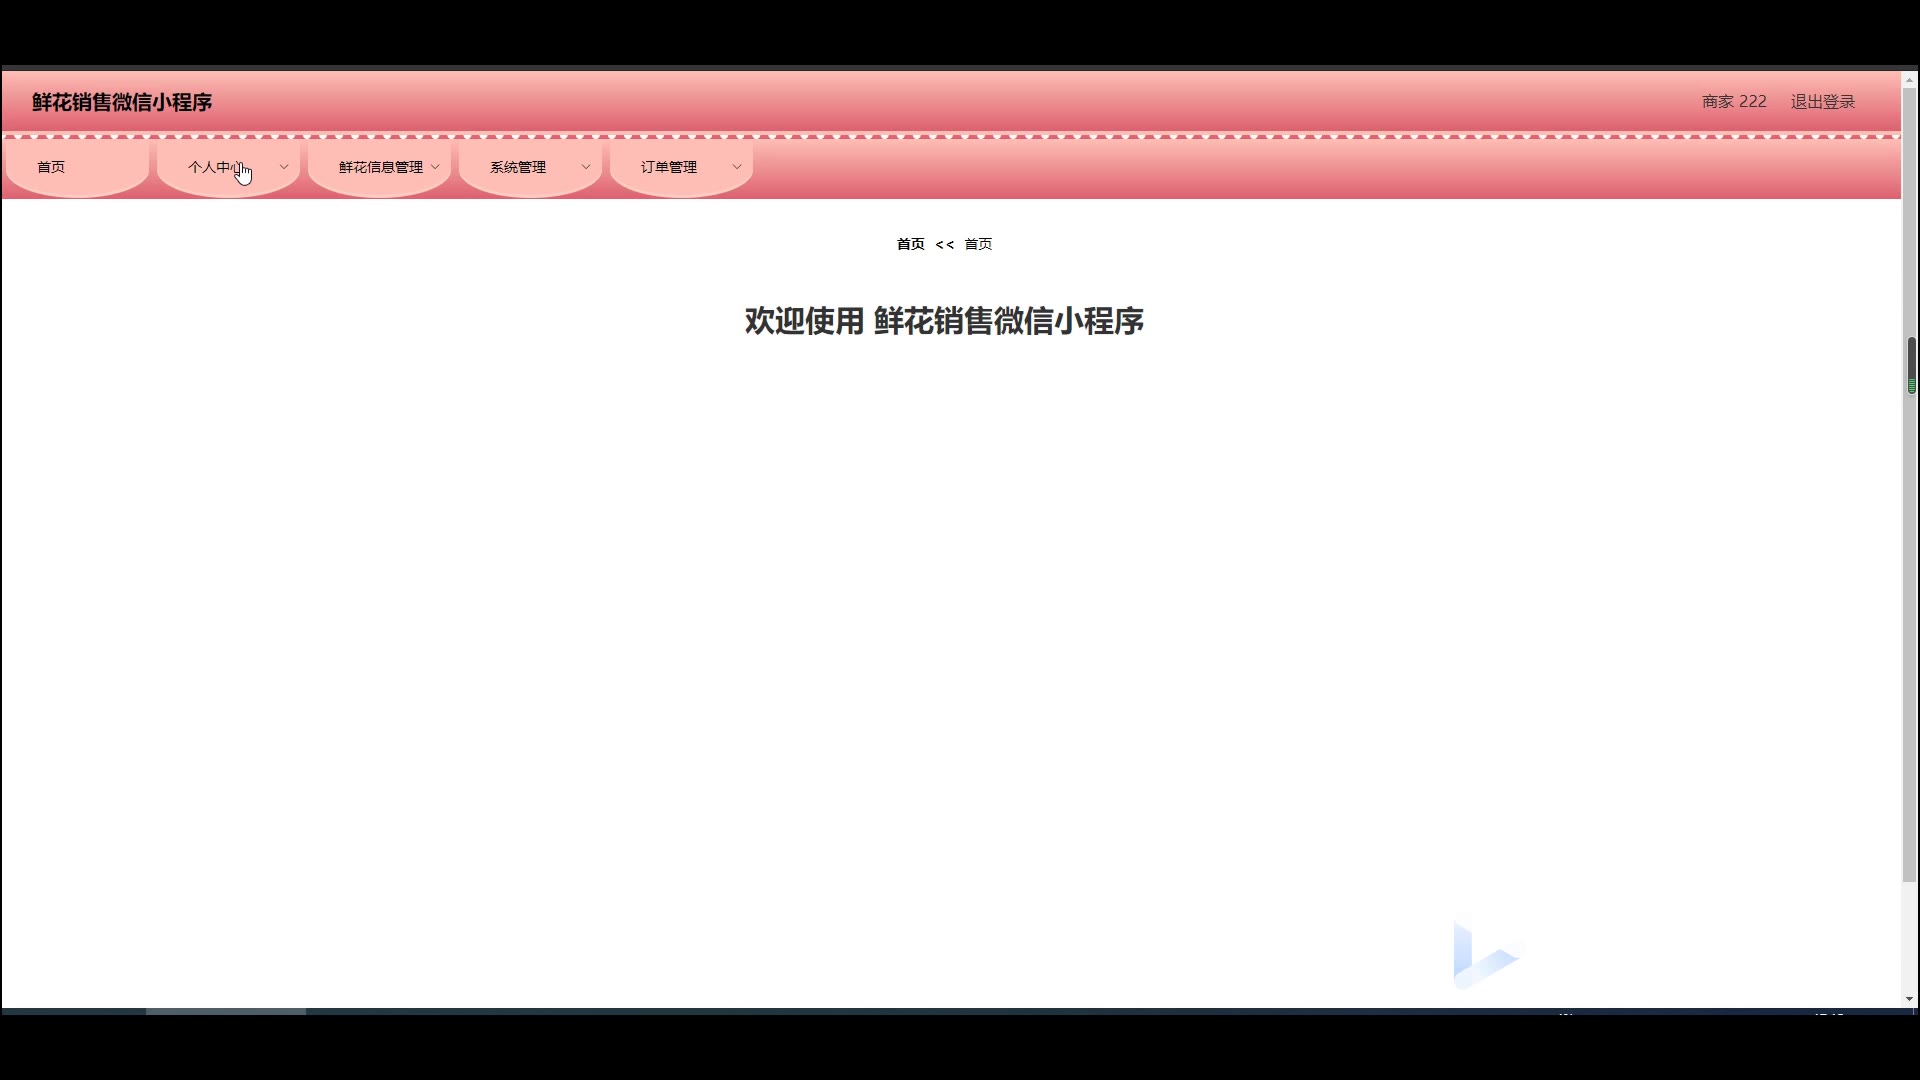
Task: Click the vertical scrollbar thumb
Action: coord(1911,365)
